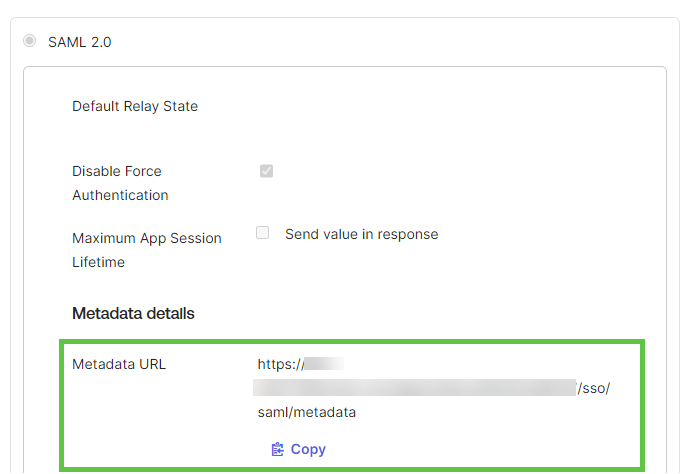
Task: Click the Maximum App Session label
Action: [x=147, y=239]
